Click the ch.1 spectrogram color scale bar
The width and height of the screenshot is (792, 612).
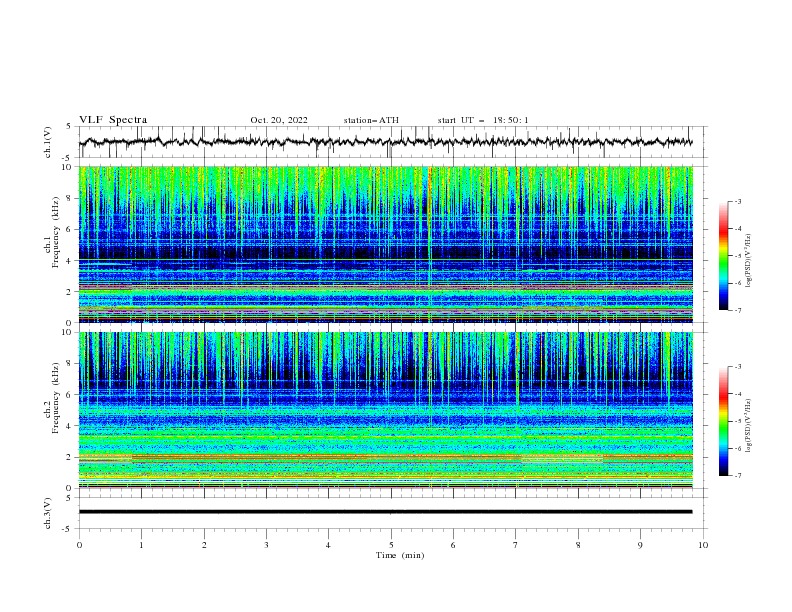click(x=723, y=256)
